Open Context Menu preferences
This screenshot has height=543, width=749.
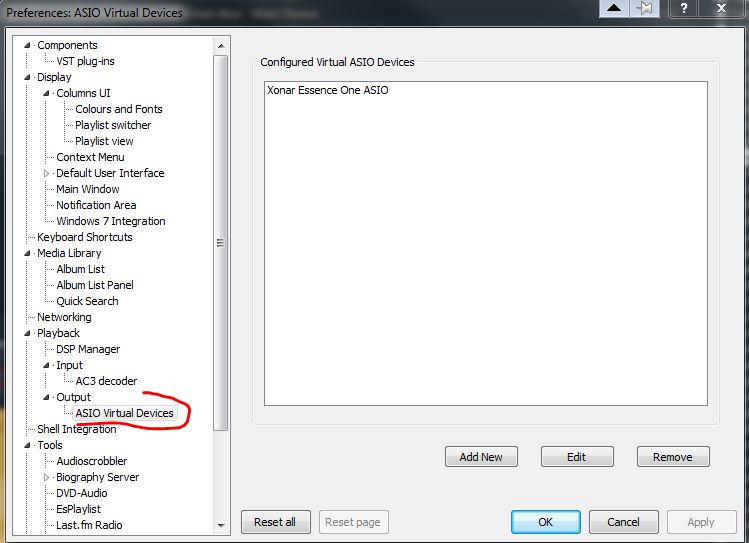click(x=90, y=157)
